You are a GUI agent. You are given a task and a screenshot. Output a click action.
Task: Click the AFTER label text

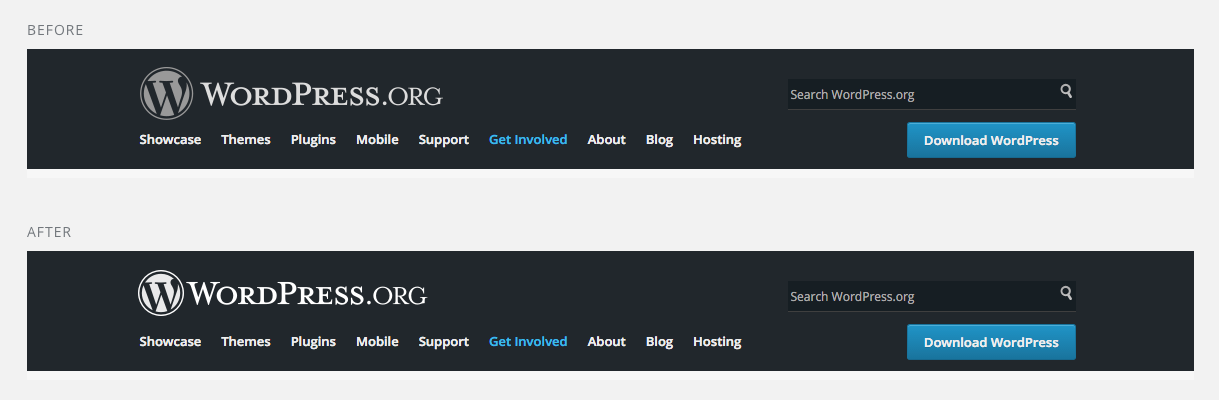click(x=49, y=232)
